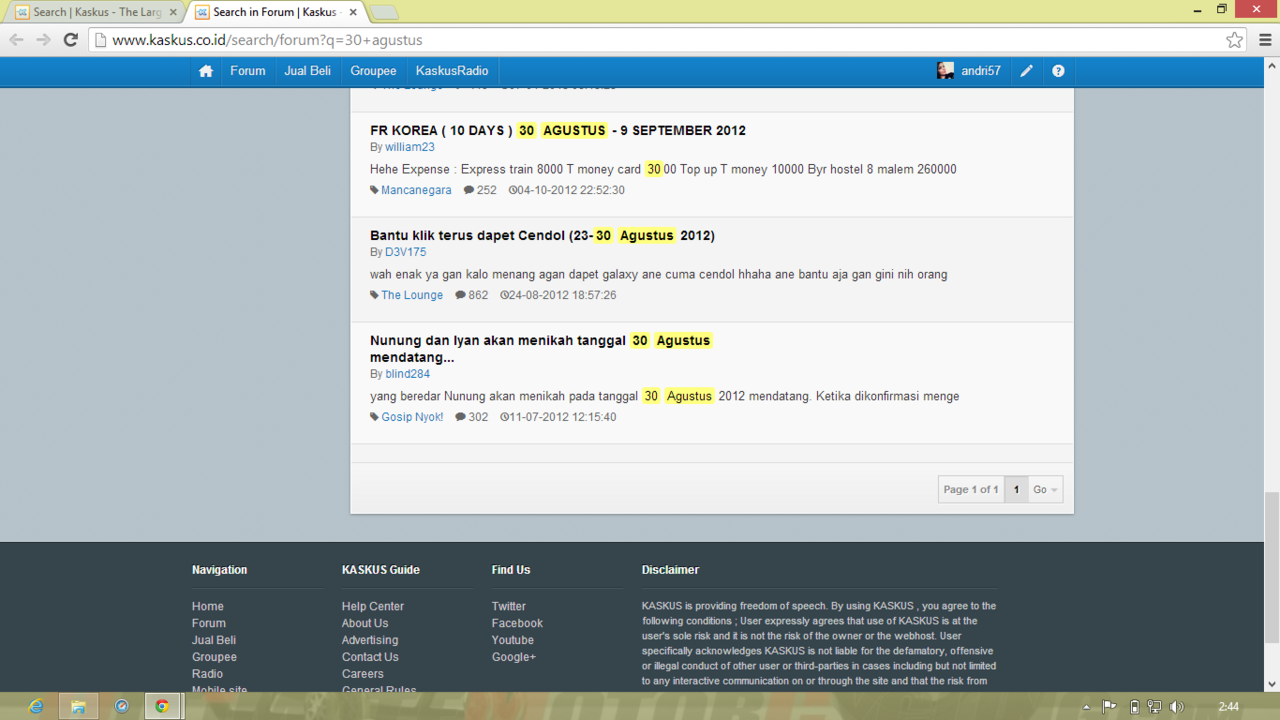
Task: Click the pencil create-post icon
Action: tap(1026, 71)
